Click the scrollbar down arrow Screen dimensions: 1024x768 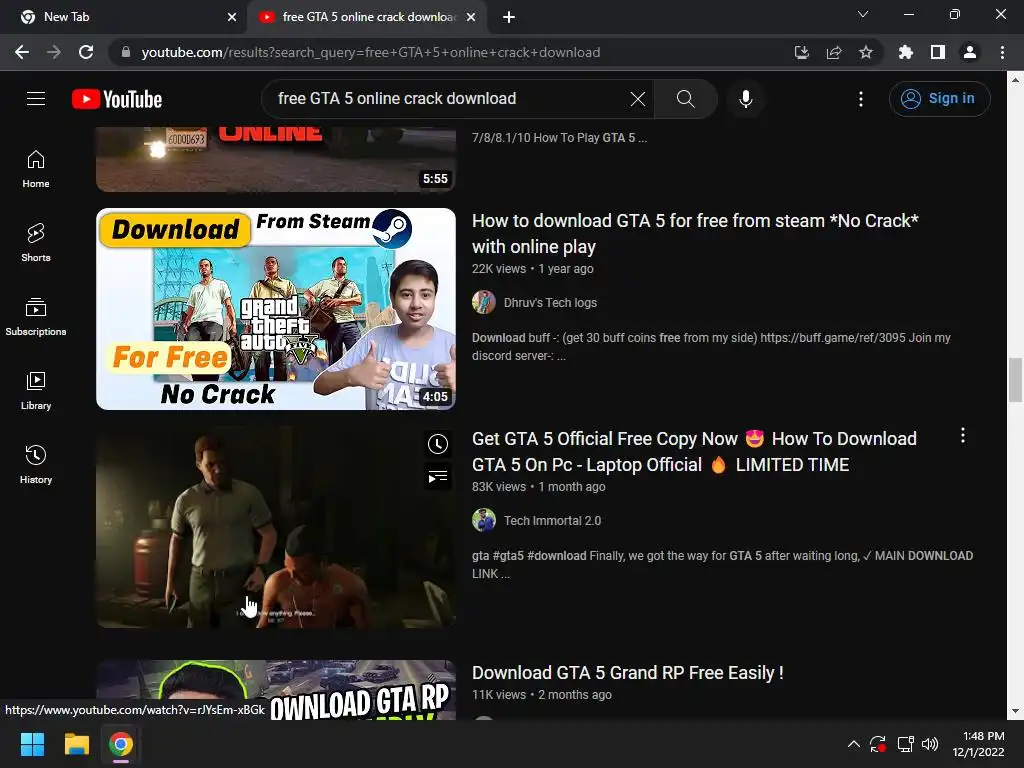coord(1015,712)
